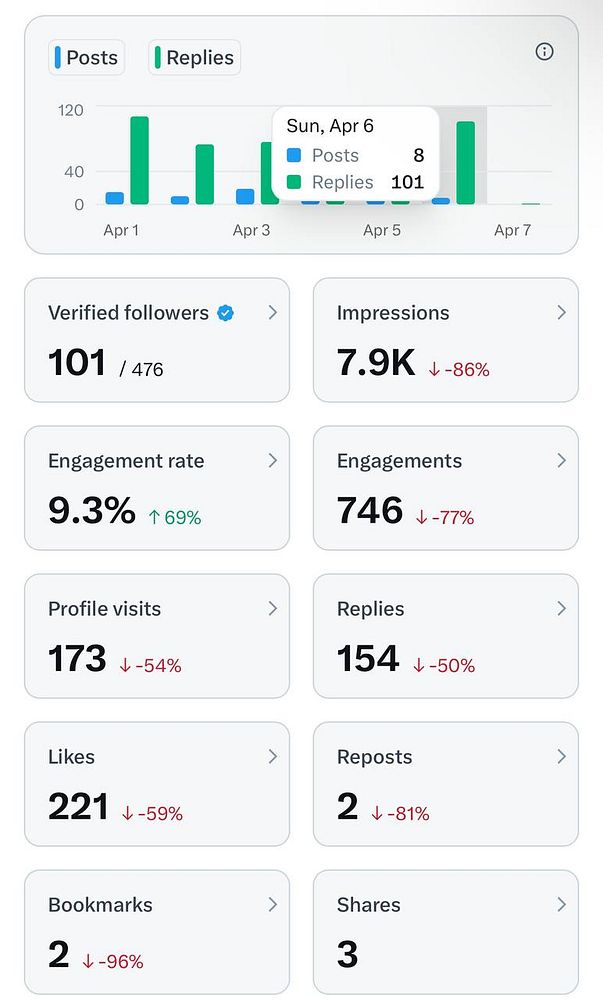Screen dimensions: 603x1000
Task: Open Impressions details chevron
Action: tap(561, 313)
